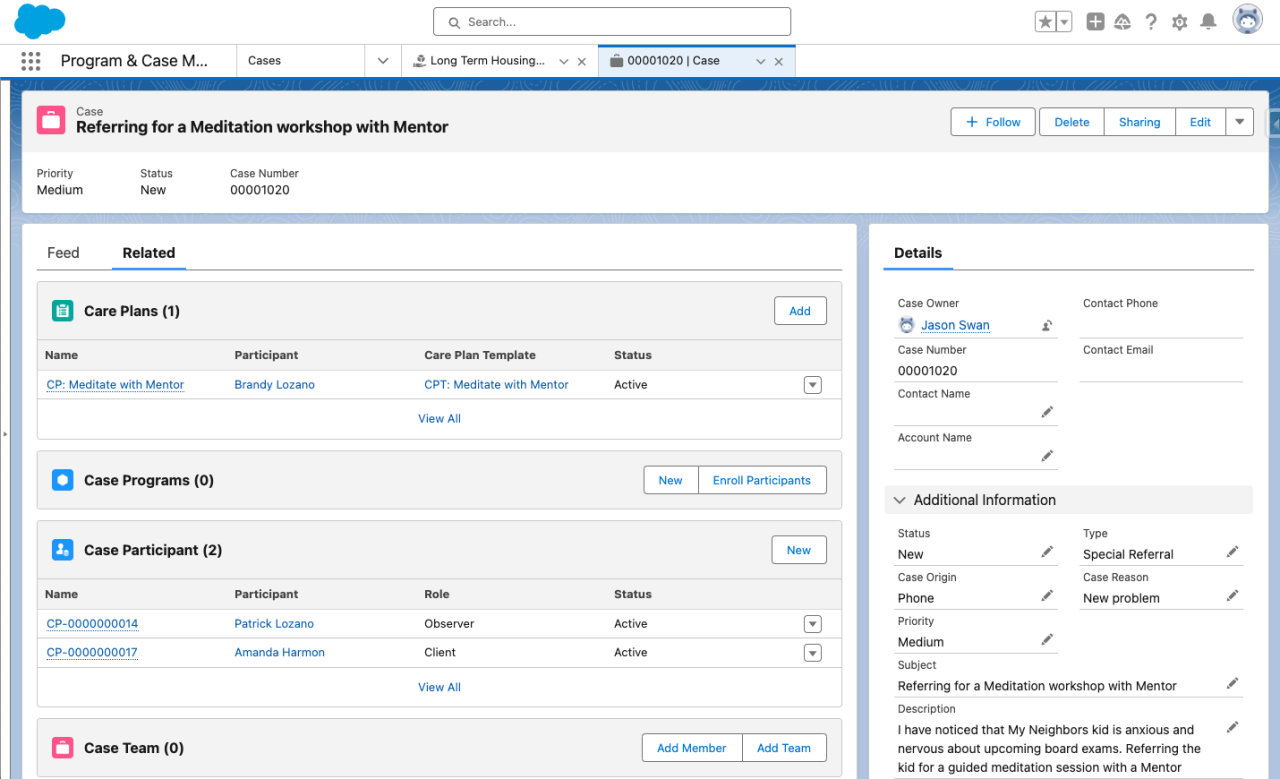Edit the Priority field pencil
Image resolution: width=1280 pixels, height=779 pixels.
pos(1047,640)
